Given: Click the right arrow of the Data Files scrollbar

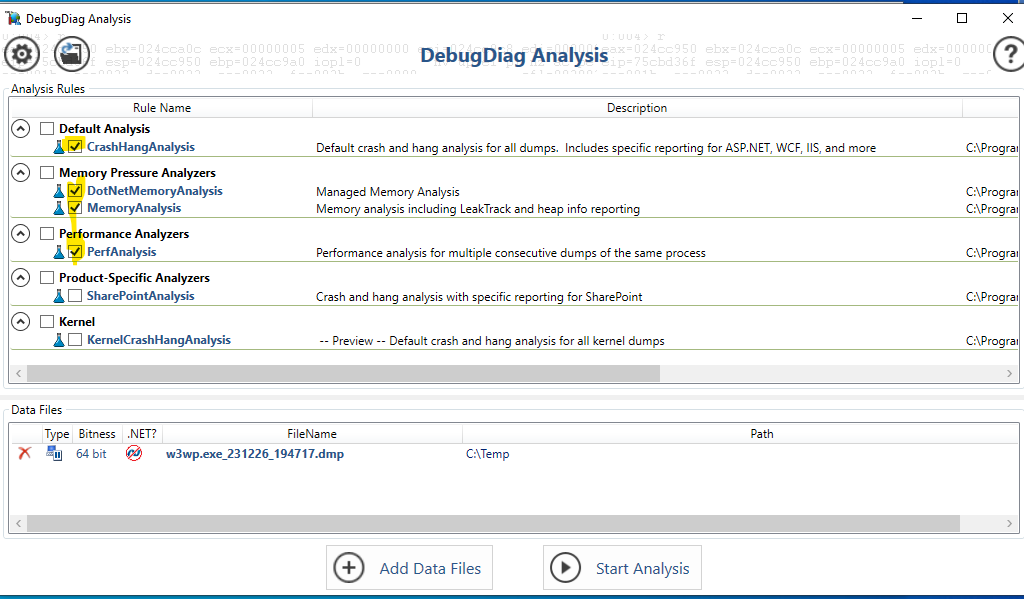Looking at the screenshot, I should pyautogui.click(x=1010, y=523).
